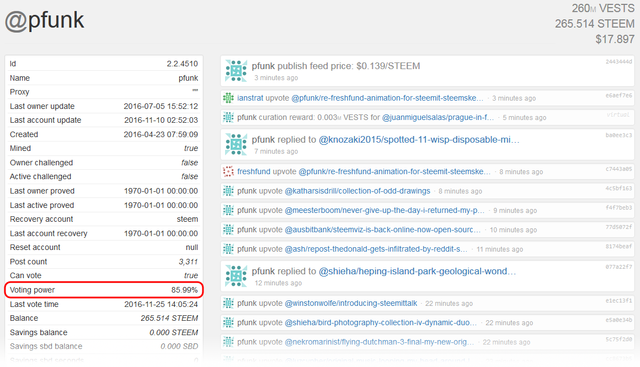This screenshot has width=640, height=367.
Task: Click avatar on nekromarinist upvote row
Action: coord(228,342)
